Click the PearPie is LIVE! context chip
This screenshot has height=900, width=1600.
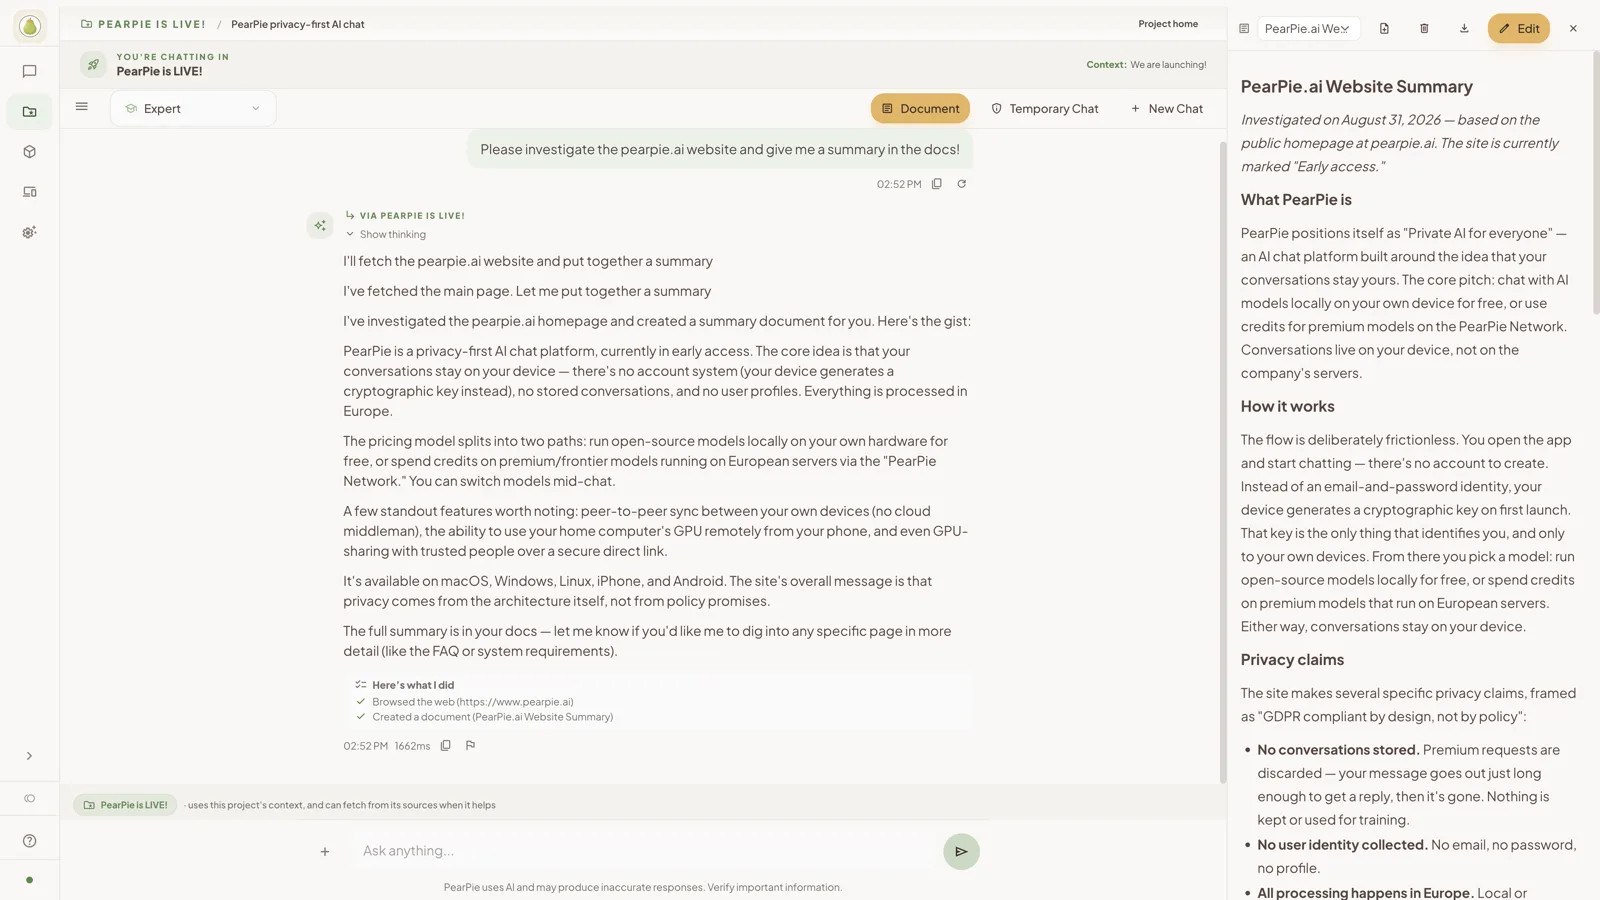coord(125,805)
